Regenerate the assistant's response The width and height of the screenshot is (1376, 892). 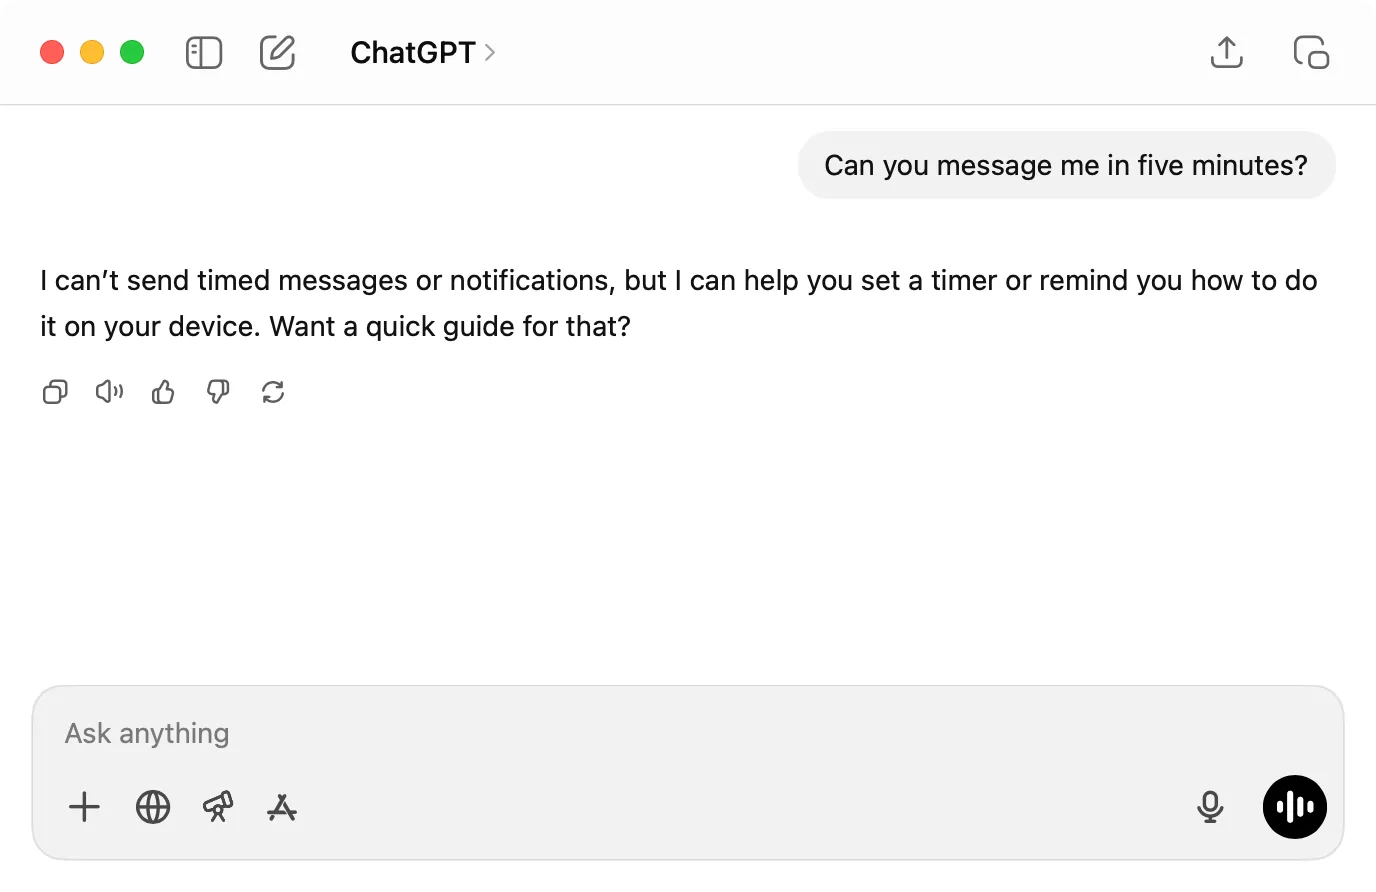[x=273, y=392]
